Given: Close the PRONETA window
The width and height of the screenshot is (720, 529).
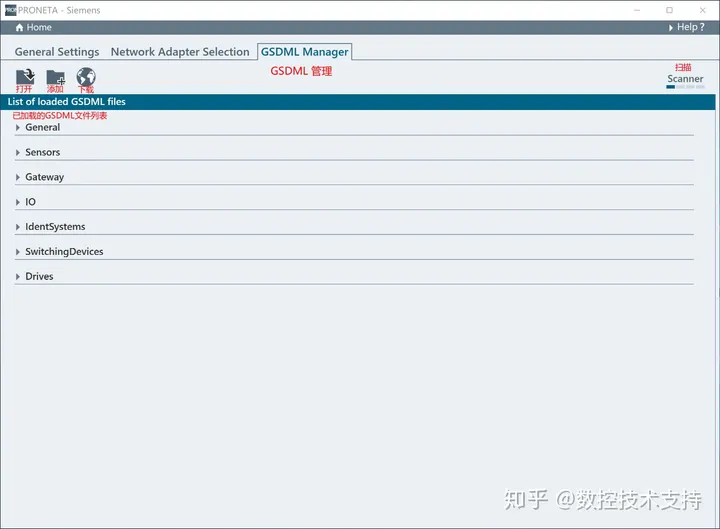Looking at the screenshot, I should (x=703, y=10).
